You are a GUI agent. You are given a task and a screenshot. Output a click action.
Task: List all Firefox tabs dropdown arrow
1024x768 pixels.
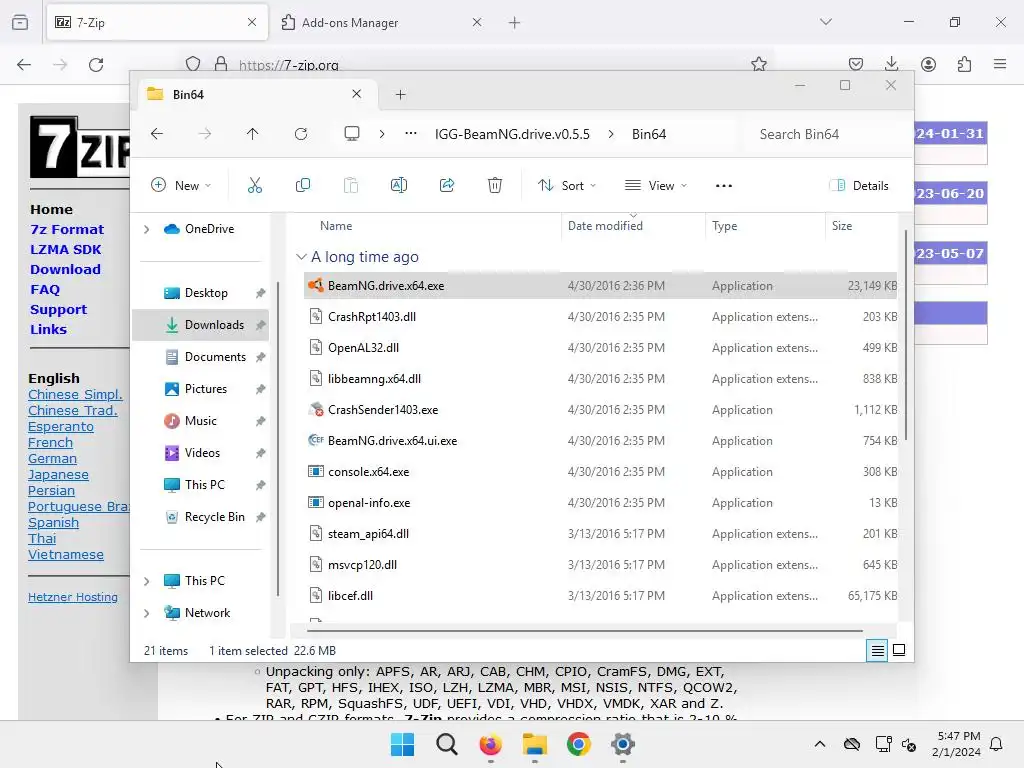825,22
